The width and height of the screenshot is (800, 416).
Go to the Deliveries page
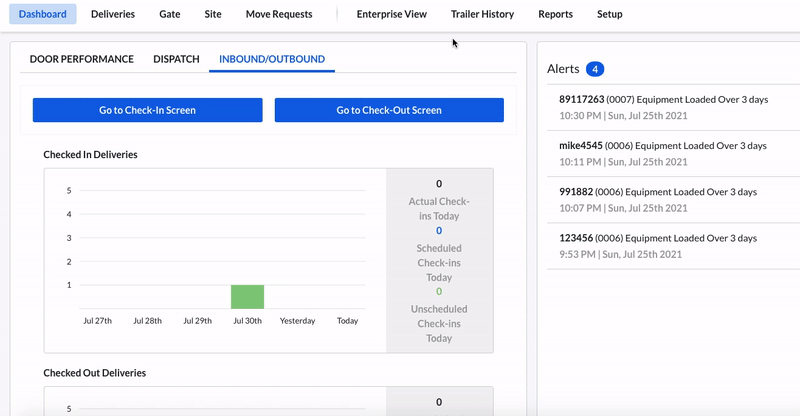point(112,14)
